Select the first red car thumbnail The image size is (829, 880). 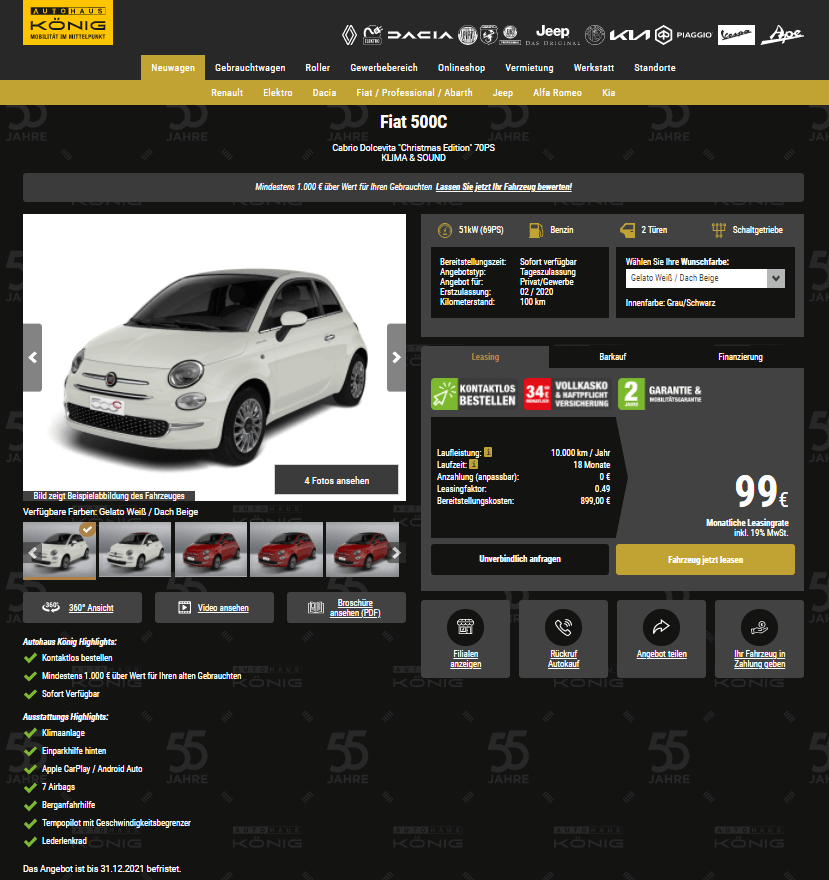point(211,549)
